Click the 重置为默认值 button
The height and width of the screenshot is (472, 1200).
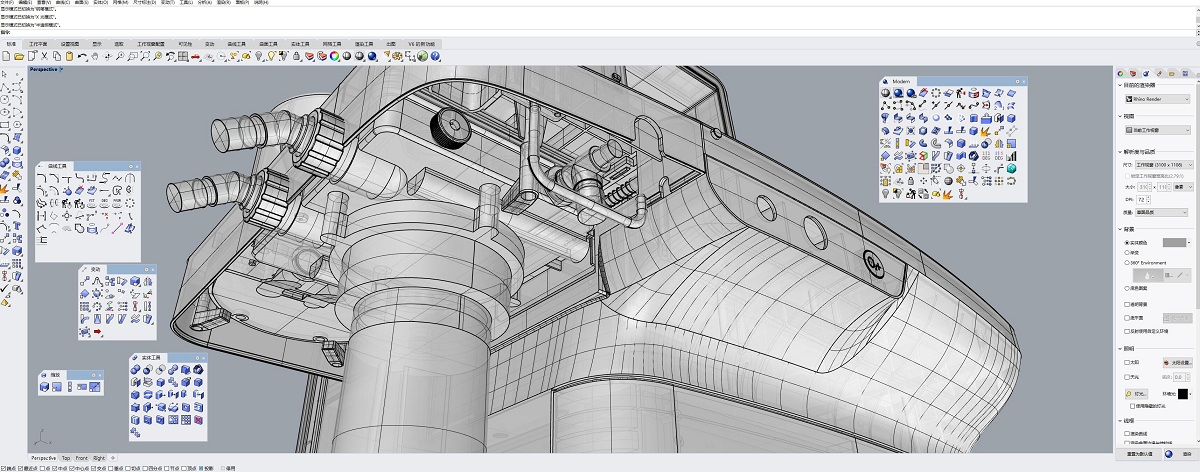(1137, 453)
